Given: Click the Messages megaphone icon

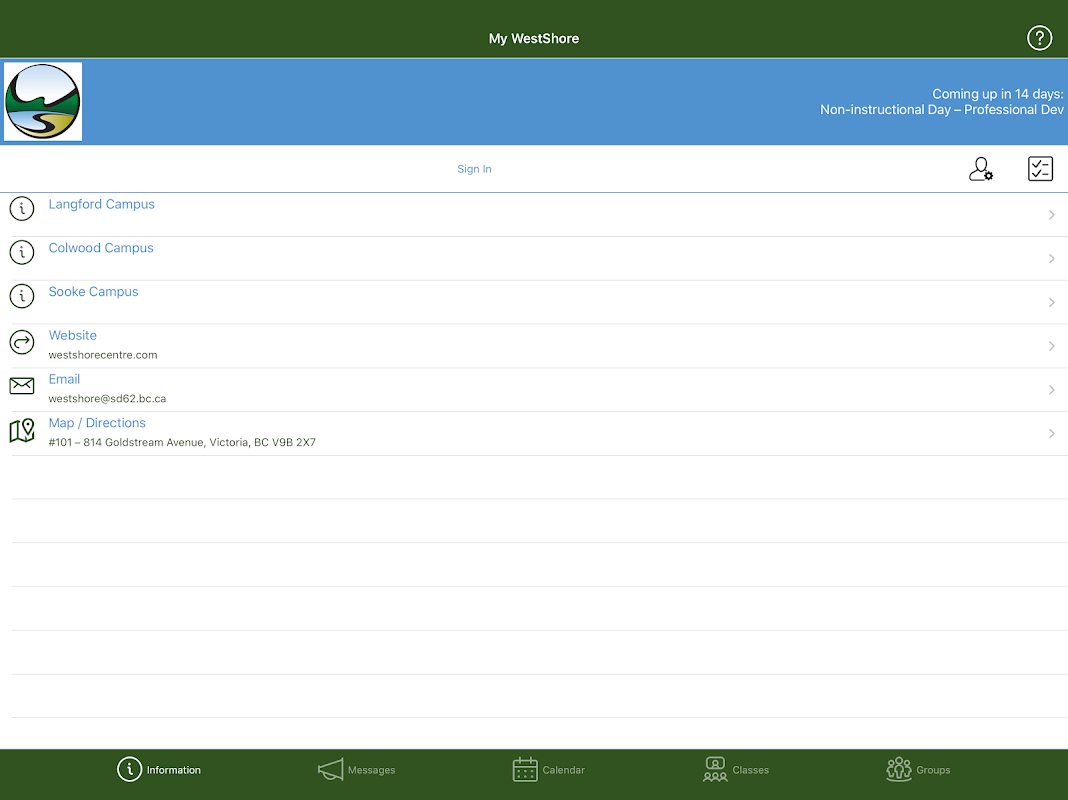Looking at the screenshot, I should click(330, 769).
